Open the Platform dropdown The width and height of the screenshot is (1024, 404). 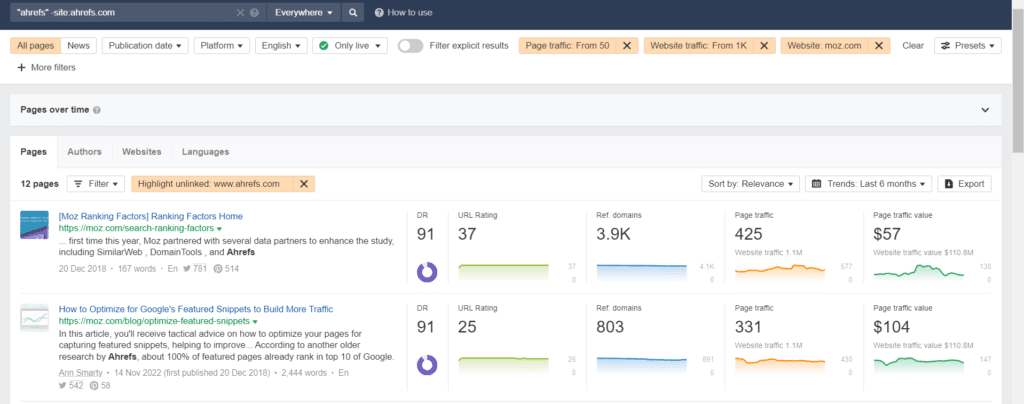point(221,46)
